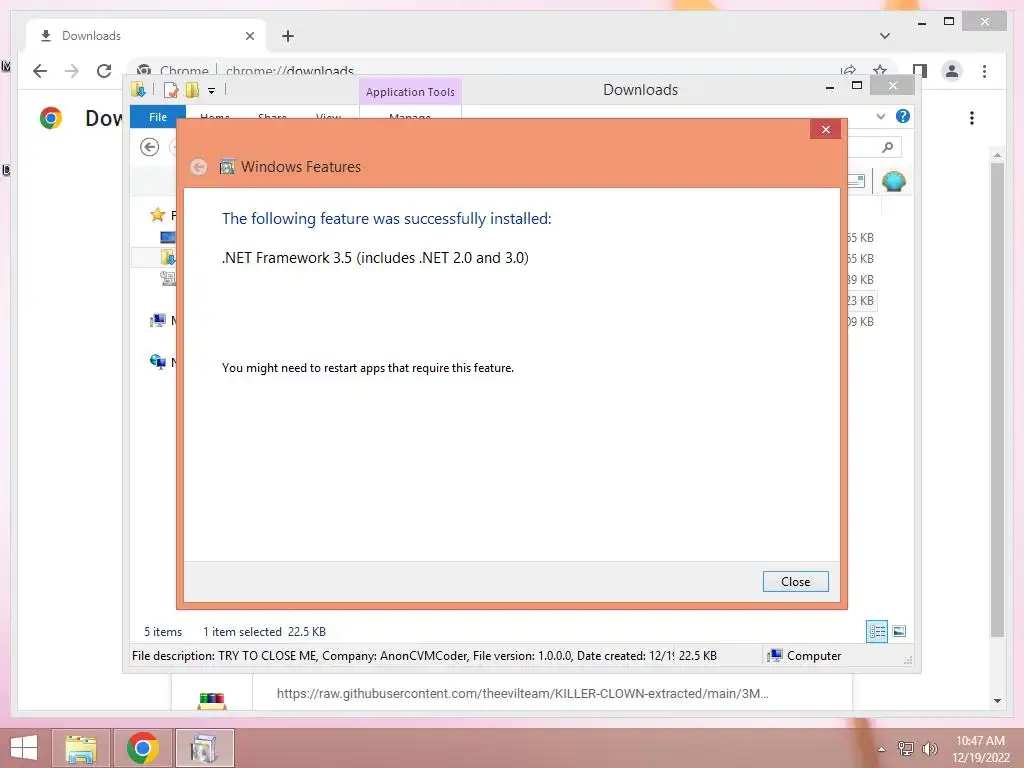The image size is (1024, 768).
Task: Bookmark this page with the star icon
Action: [880, 71]
